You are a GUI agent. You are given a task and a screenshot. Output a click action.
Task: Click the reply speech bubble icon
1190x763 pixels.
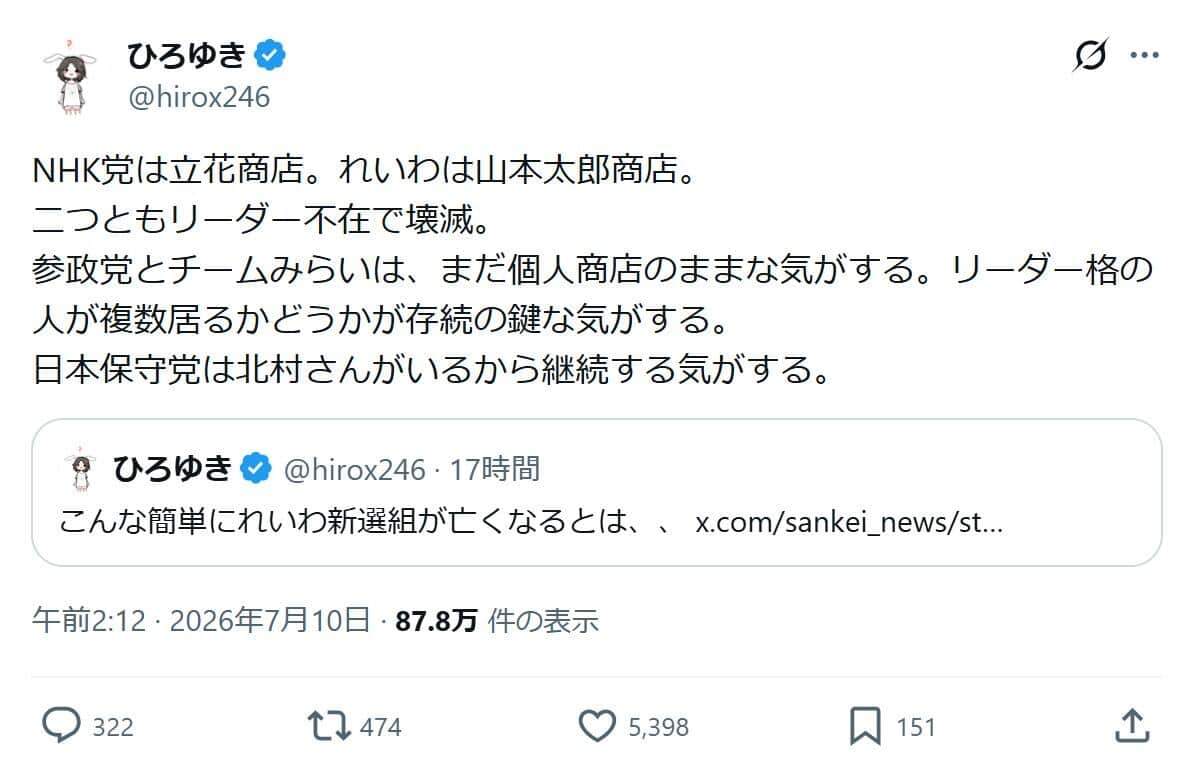coord(61,726)
